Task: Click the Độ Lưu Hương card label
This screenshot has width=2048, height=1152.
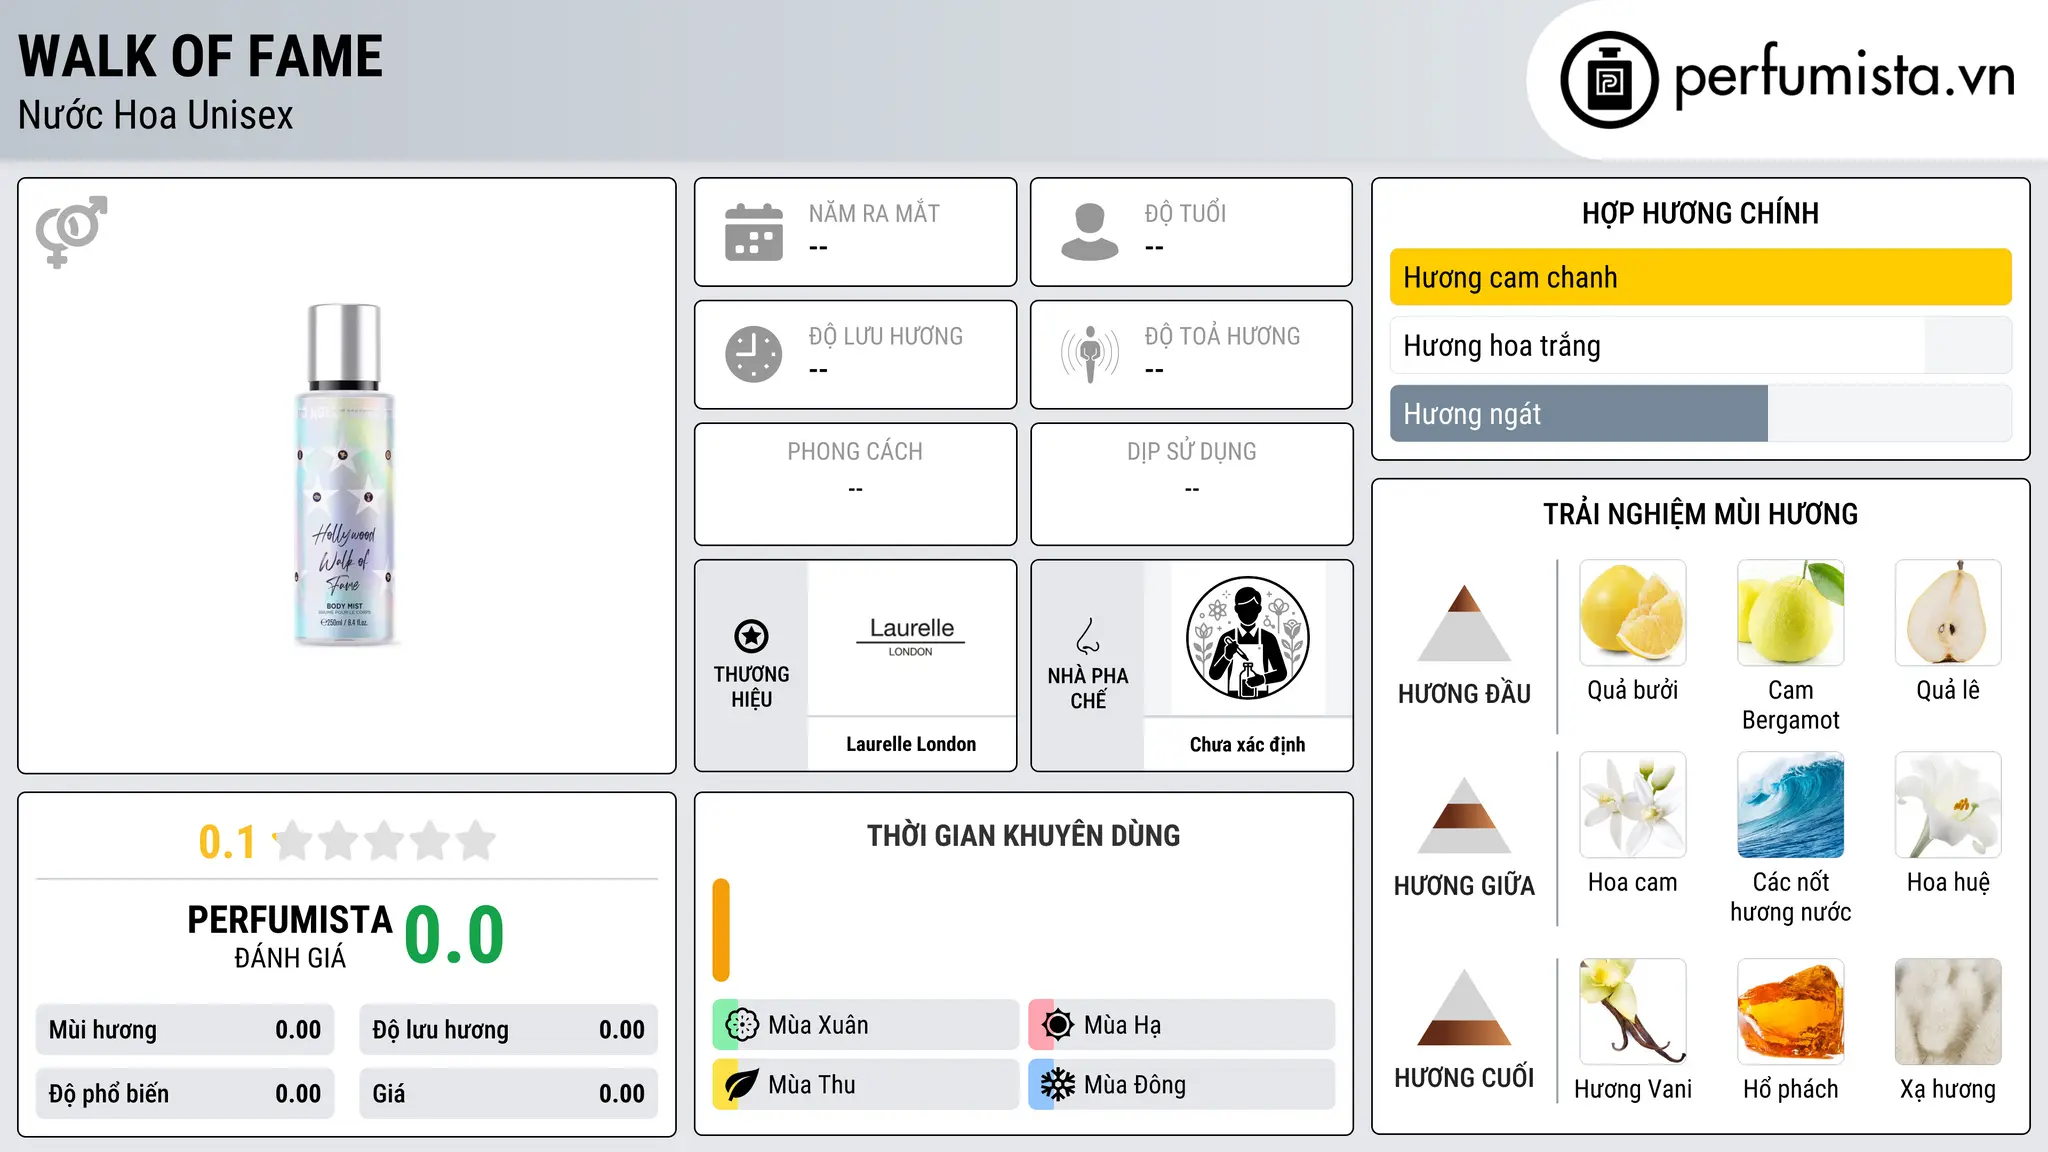Action: pyautogui.click(x=886, y=336)
